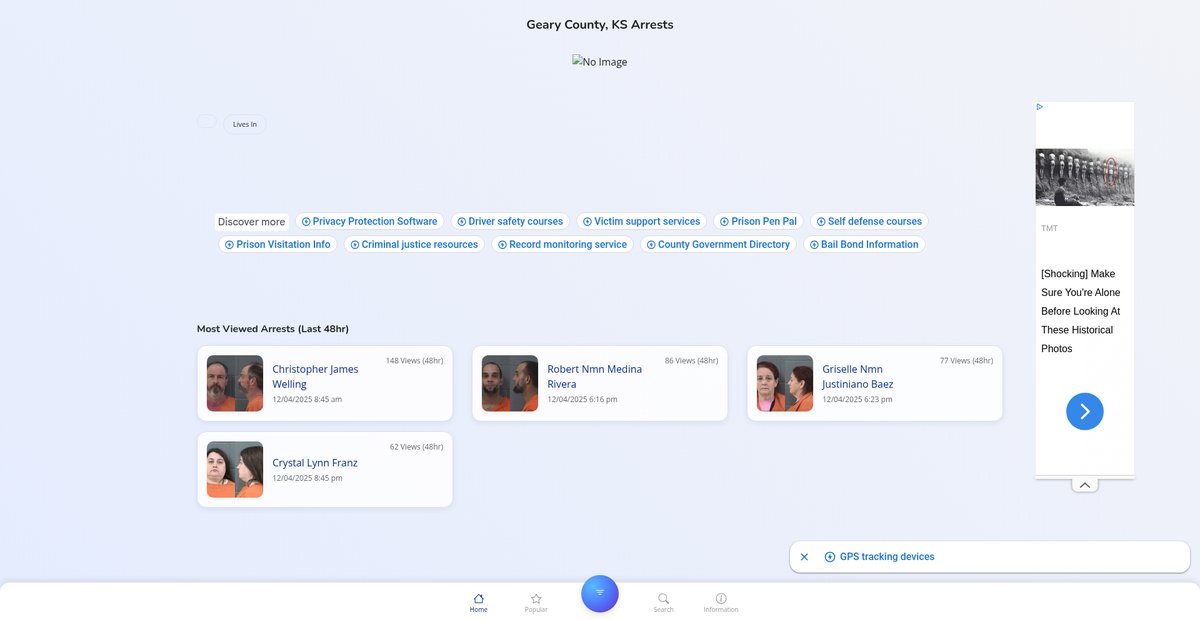Image resolution: width=1200 pixels, height=620 pixels.
Task: Open the Information tab
Action: [721, 602]
